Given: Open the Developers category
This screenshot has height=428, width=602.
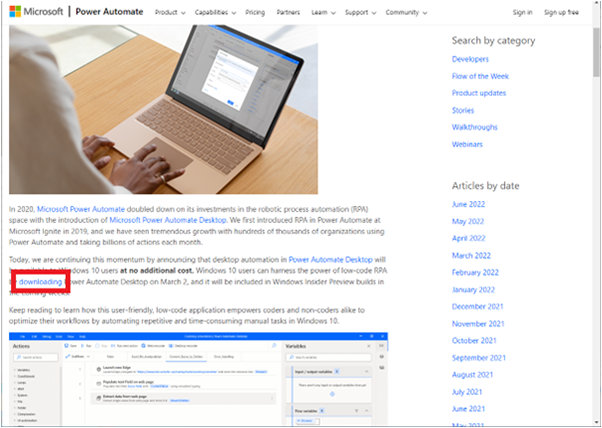Looking at the screenshot, I should [470, 59].
